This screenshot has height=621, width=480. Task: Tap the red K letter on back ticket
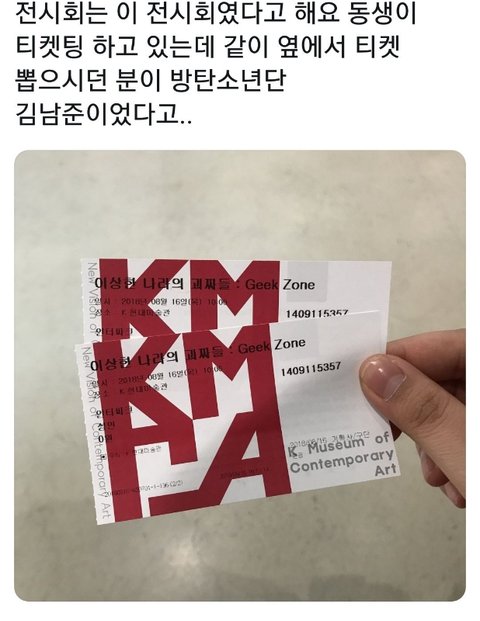click(x=124, y=297)
